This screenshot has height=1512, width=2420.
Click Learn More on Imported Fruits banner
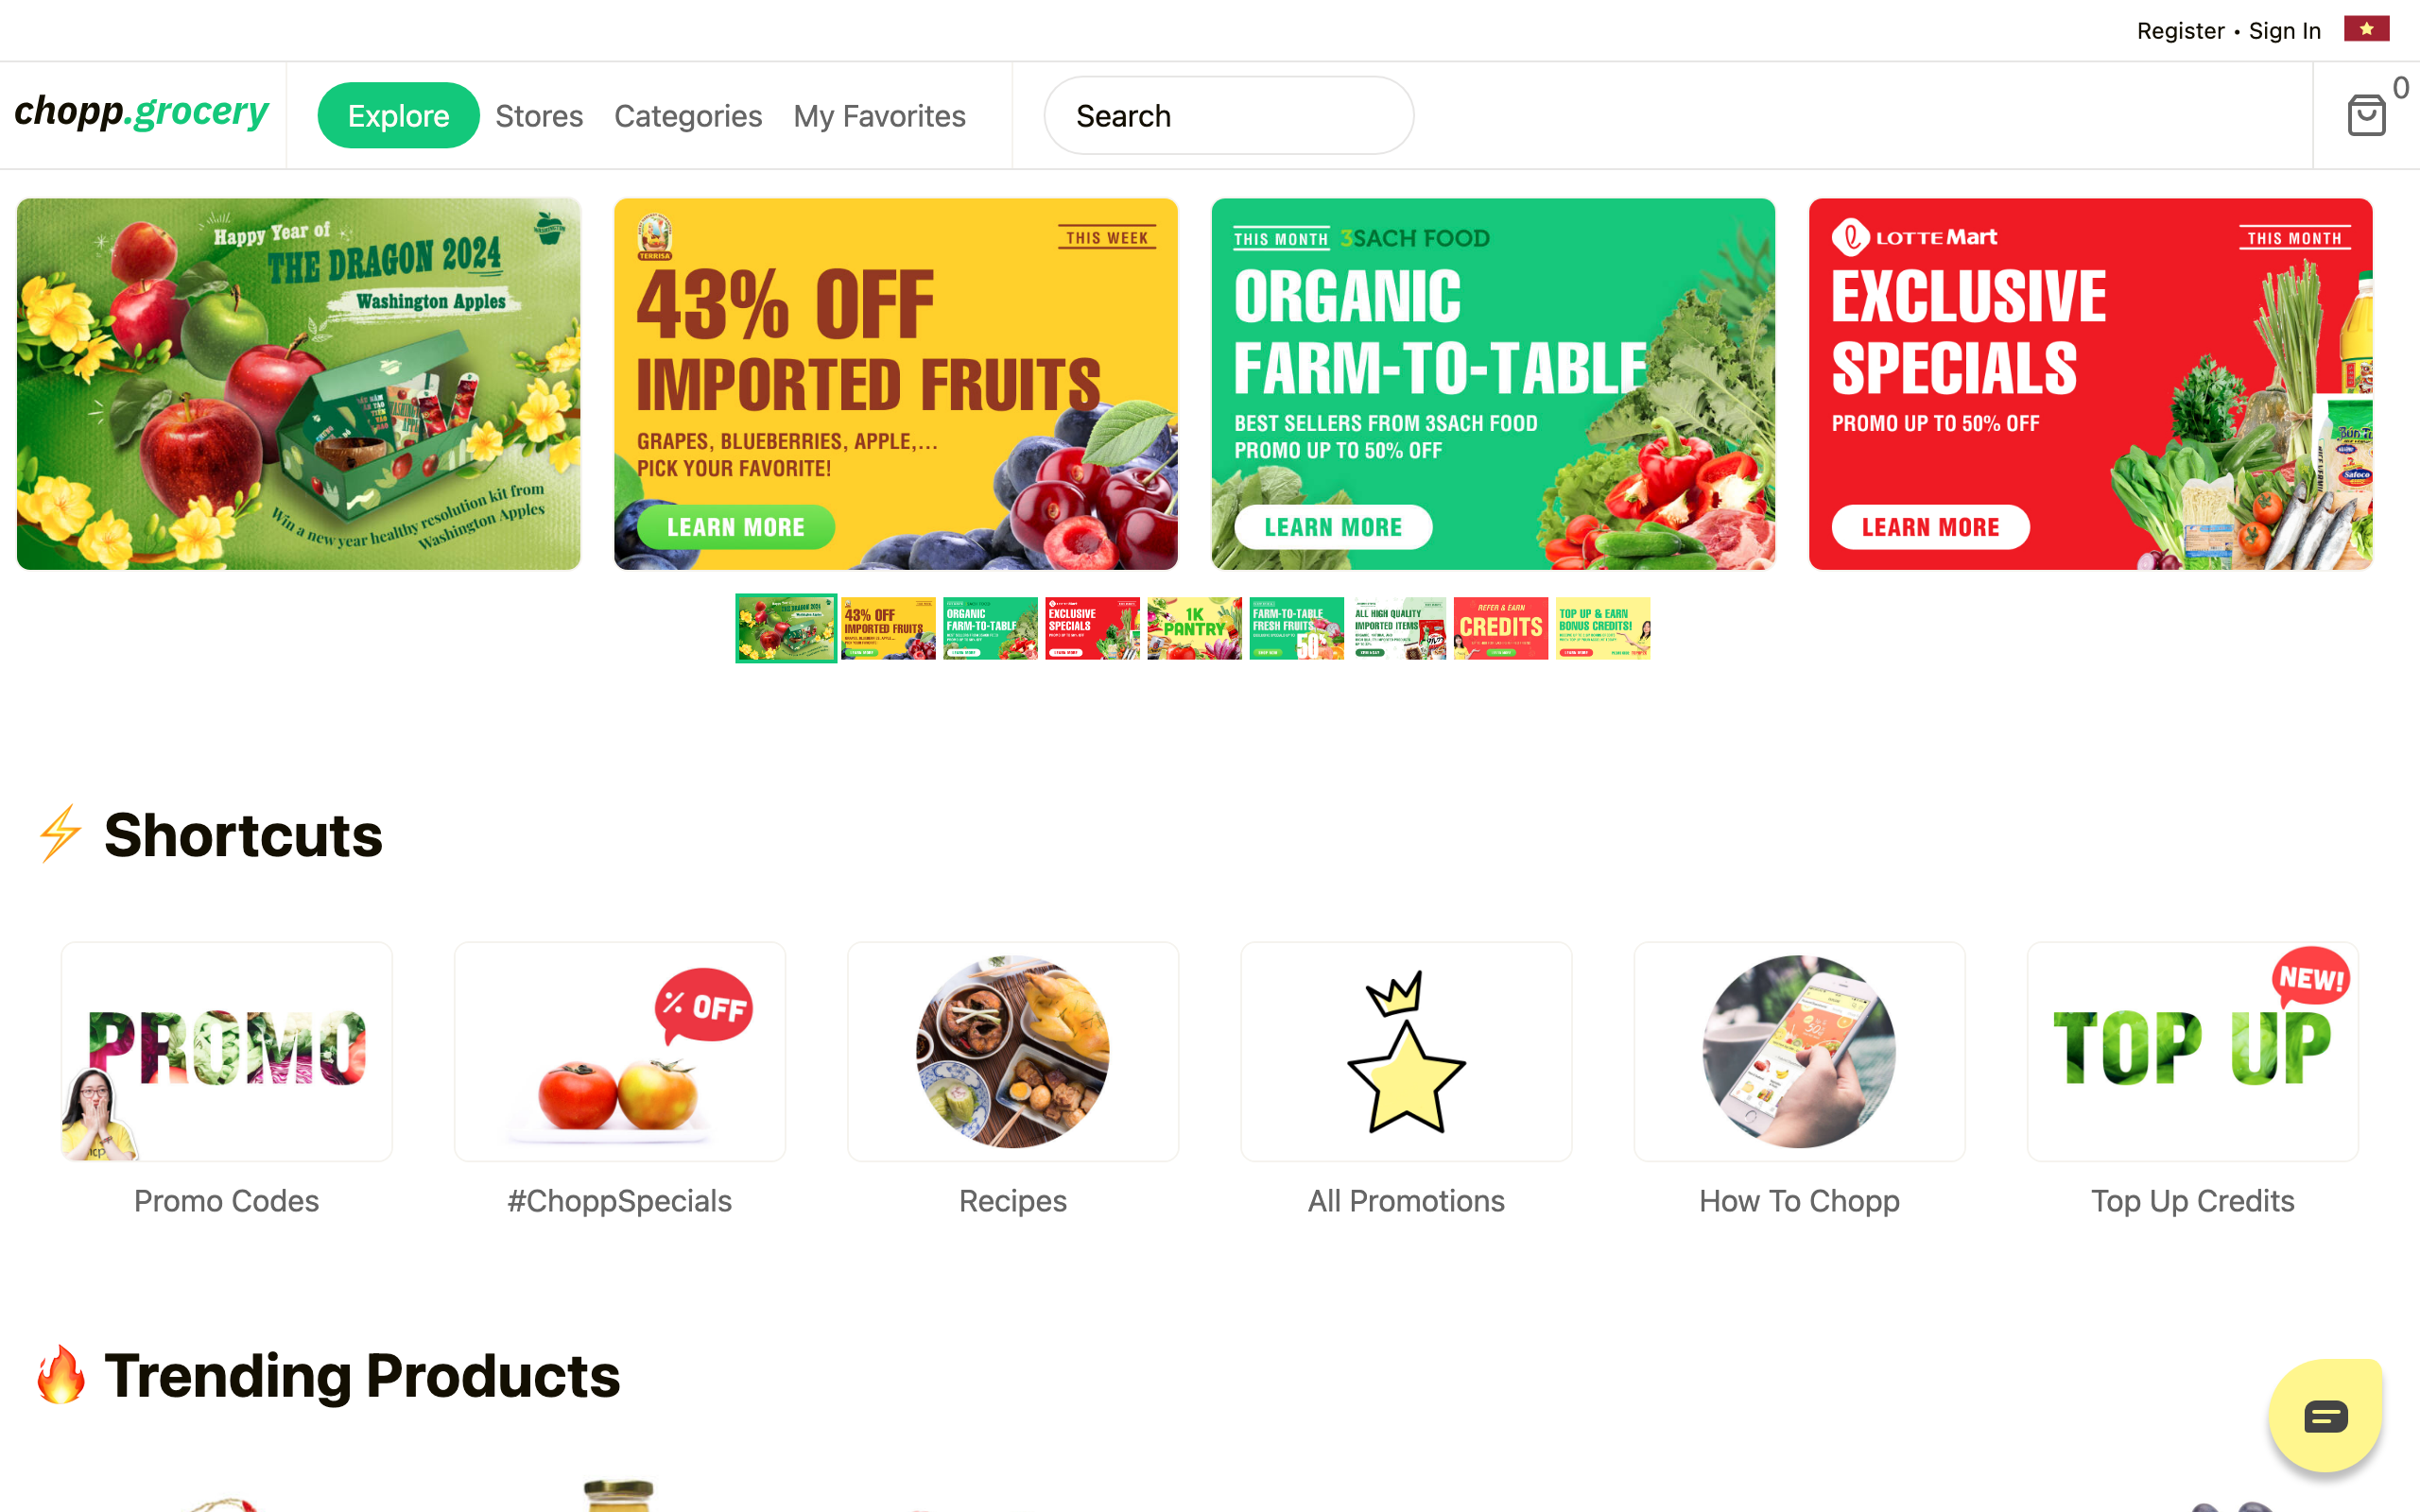(x=736, y=527)
